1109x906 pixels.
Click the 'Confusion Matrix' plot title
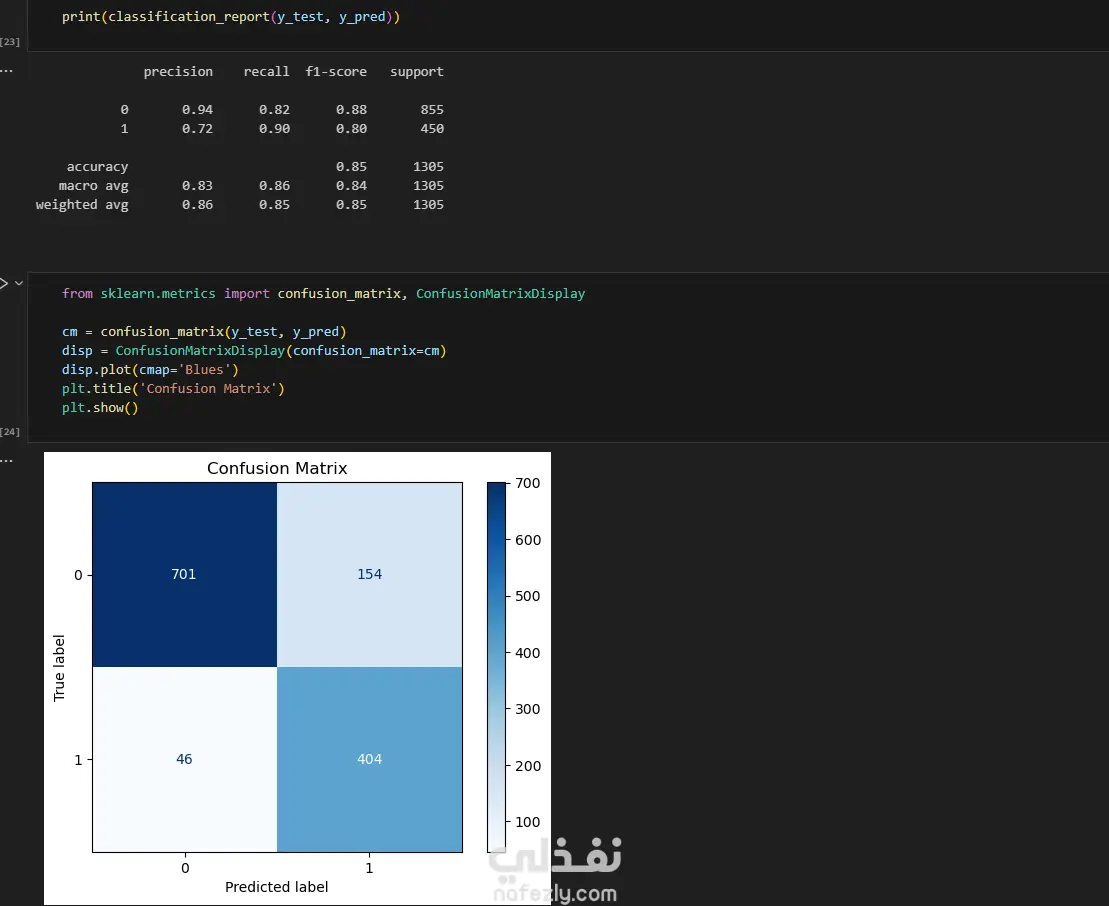click(277, 468)
